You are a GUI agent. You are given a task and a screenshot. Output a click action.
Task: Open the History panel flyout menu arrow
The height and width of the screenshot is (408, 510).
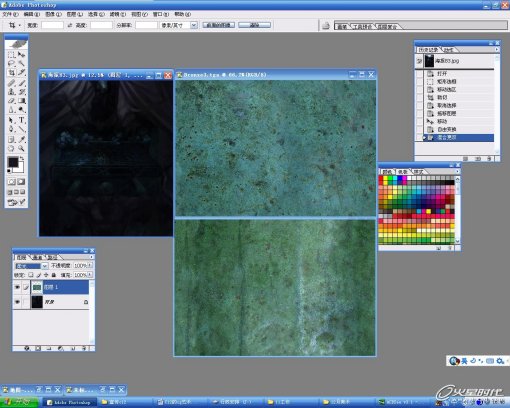(497, 50)
